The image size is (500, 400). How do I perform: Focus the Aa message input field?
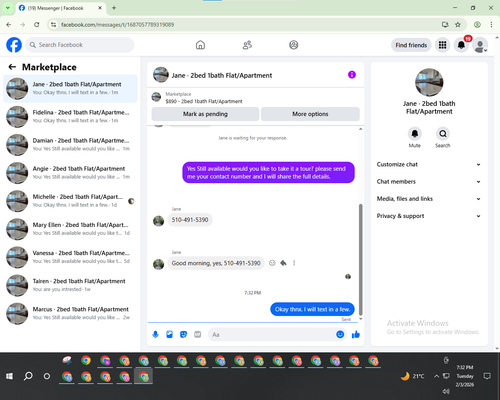coord(273,334)
